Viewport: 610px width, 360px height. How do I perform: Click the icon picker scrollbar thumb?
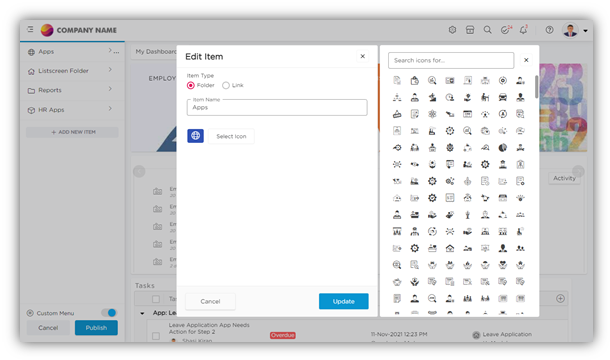click(536, 86)
